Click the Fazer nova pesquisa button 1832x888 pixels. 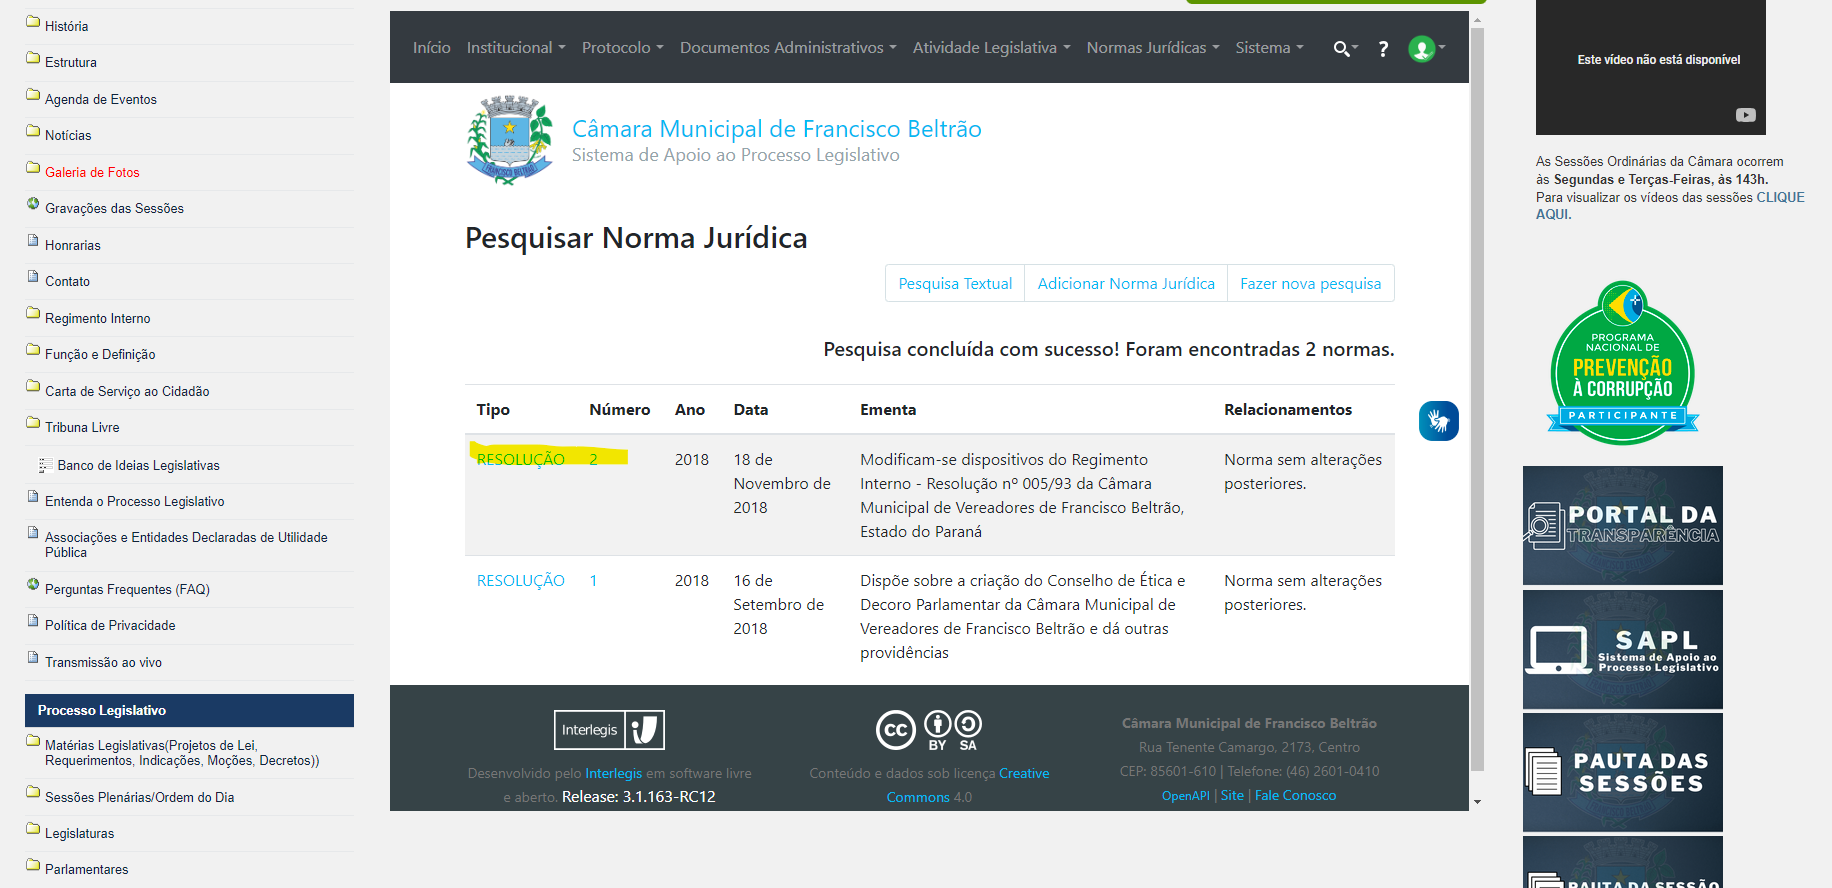coord(1310,284)
